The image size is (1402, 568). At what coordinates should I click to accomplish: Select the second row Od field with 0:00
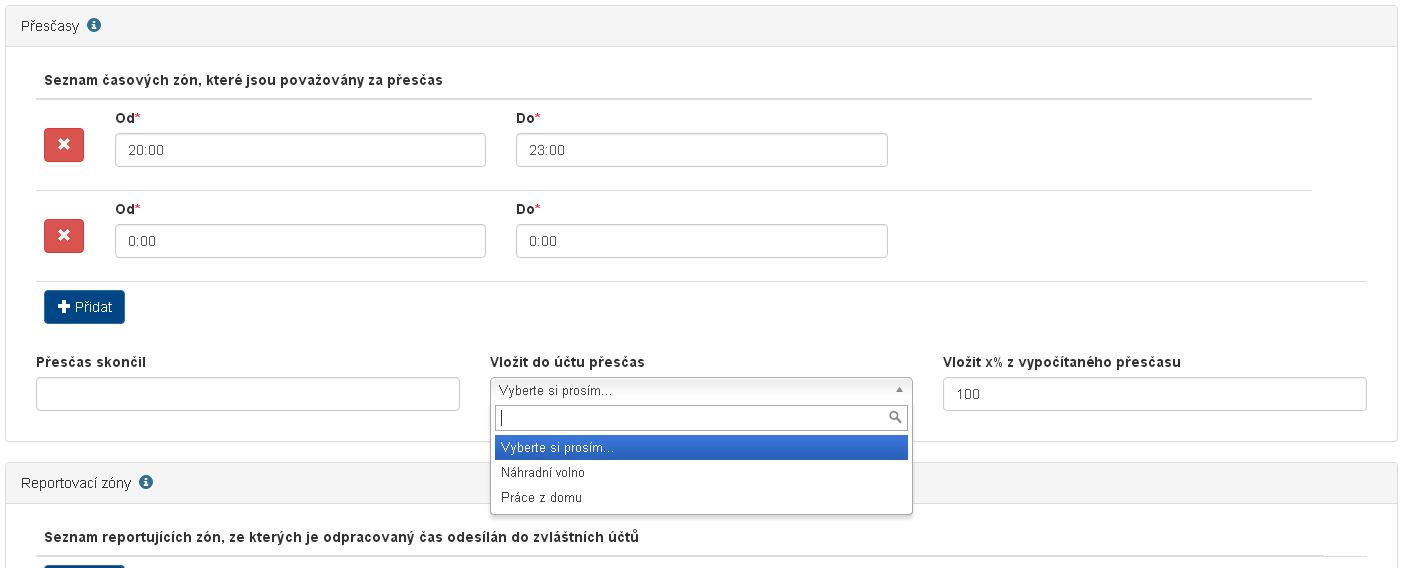click(300, 241)
